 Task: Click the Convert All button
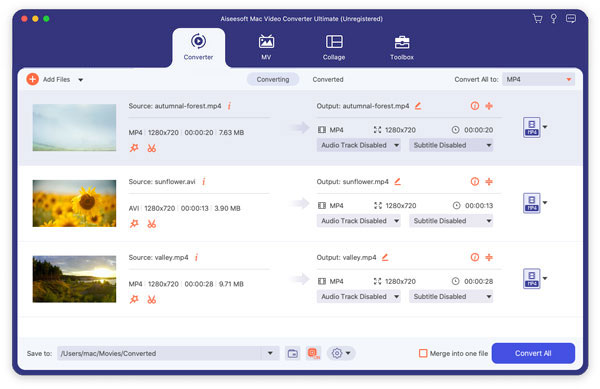533,353
